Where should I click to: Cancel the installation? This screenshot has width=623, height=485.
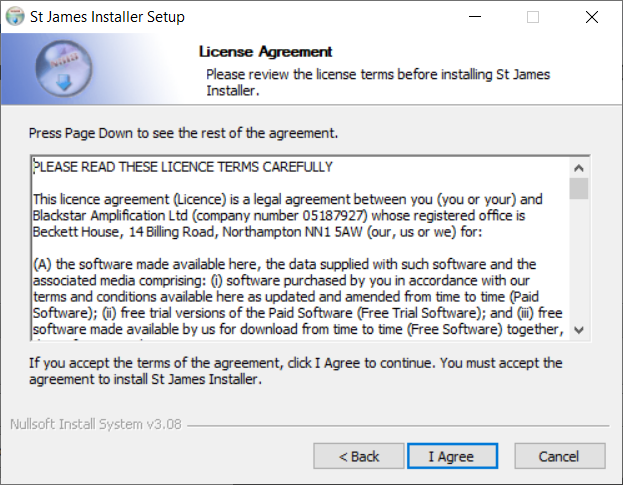558,456
